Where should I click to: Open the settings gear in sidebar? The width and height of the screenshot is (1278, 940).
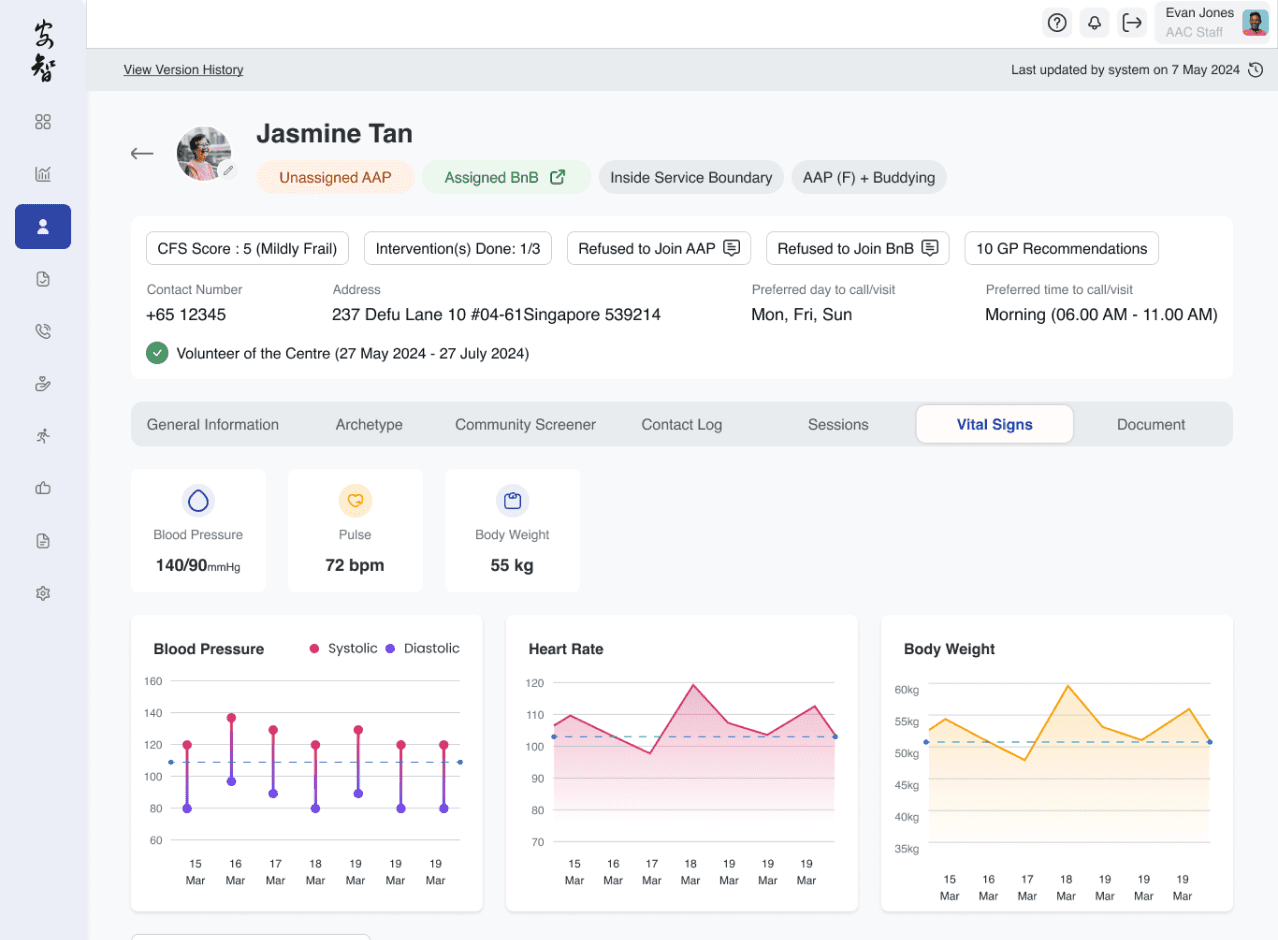[x=43, y=593]
